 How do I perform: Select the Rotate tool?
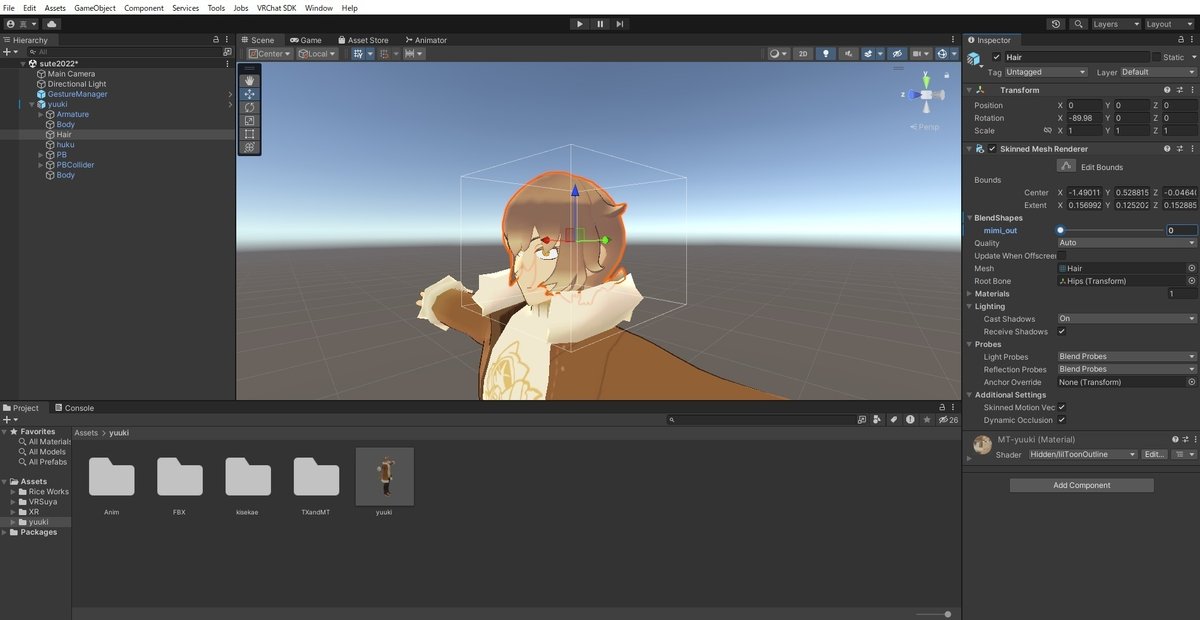(249, 107)
